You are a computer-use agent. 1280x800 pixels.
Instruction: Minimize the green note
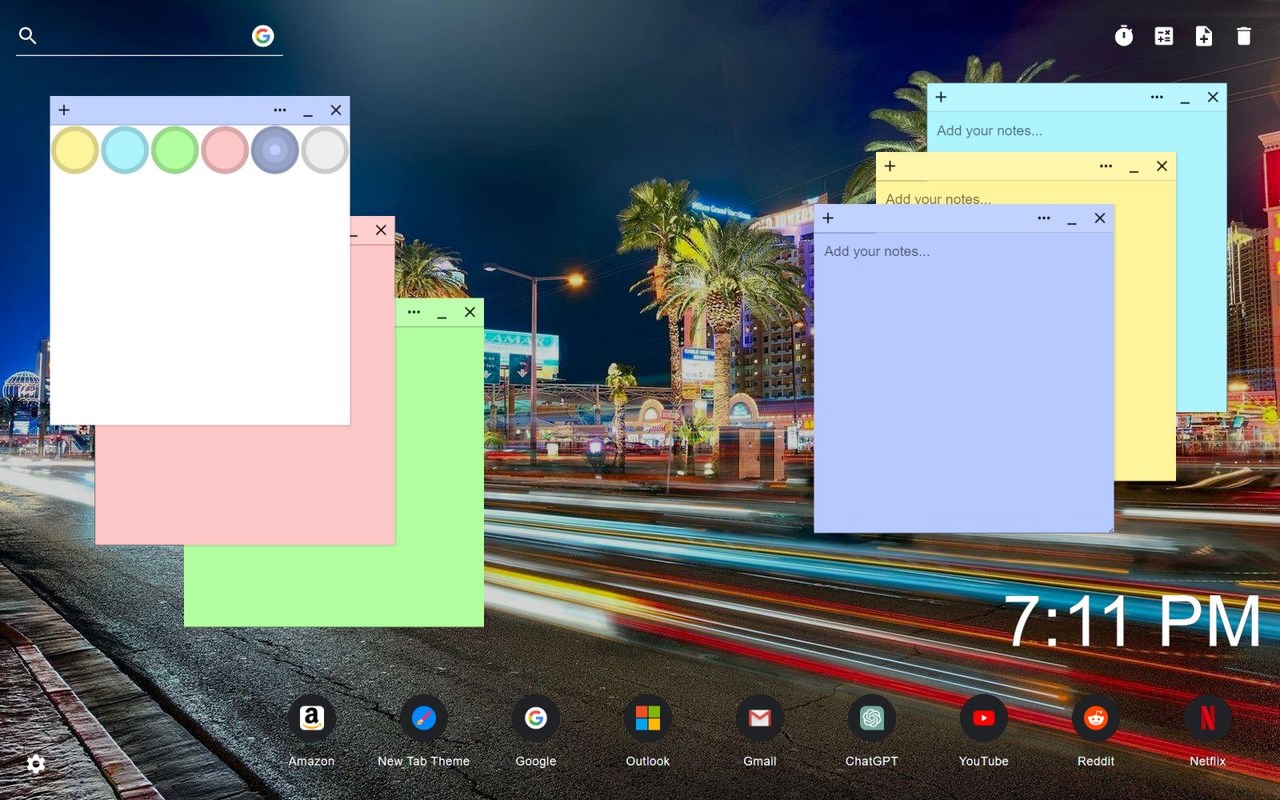pos(442,313)
